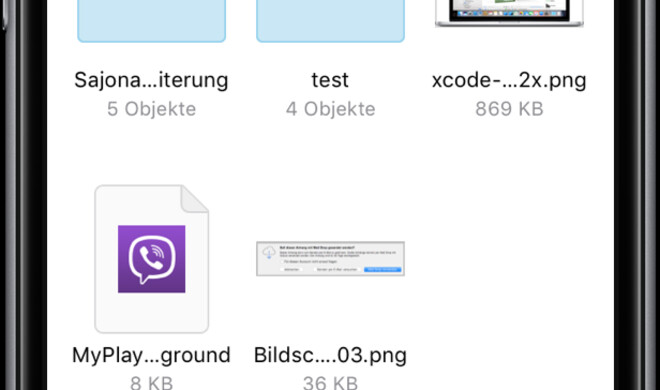Viewport: 660px width, 390px height.
Task: Open the Sajona...iterung folder
Action: (x=152, y=21)
